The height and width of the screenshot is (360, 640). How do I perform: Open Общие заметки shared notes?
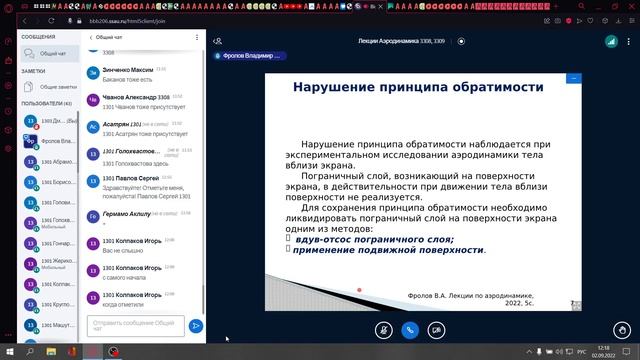click(x=50, y=87)
